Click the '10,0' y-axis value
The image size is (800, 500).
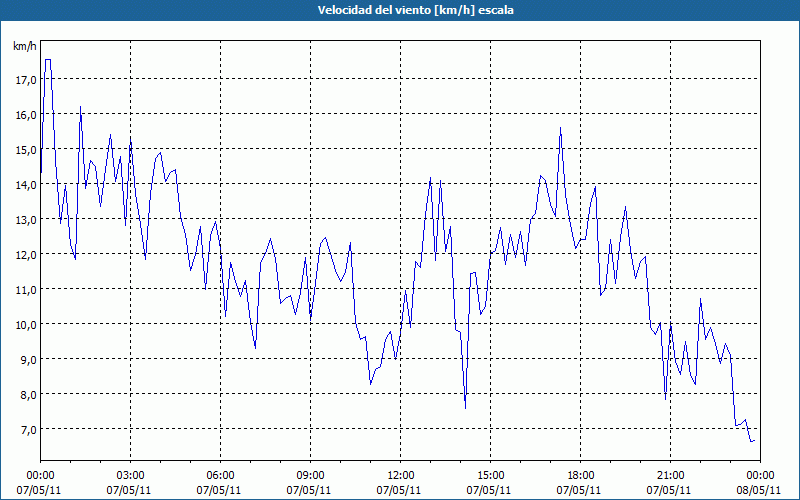(x=27, y=324)
